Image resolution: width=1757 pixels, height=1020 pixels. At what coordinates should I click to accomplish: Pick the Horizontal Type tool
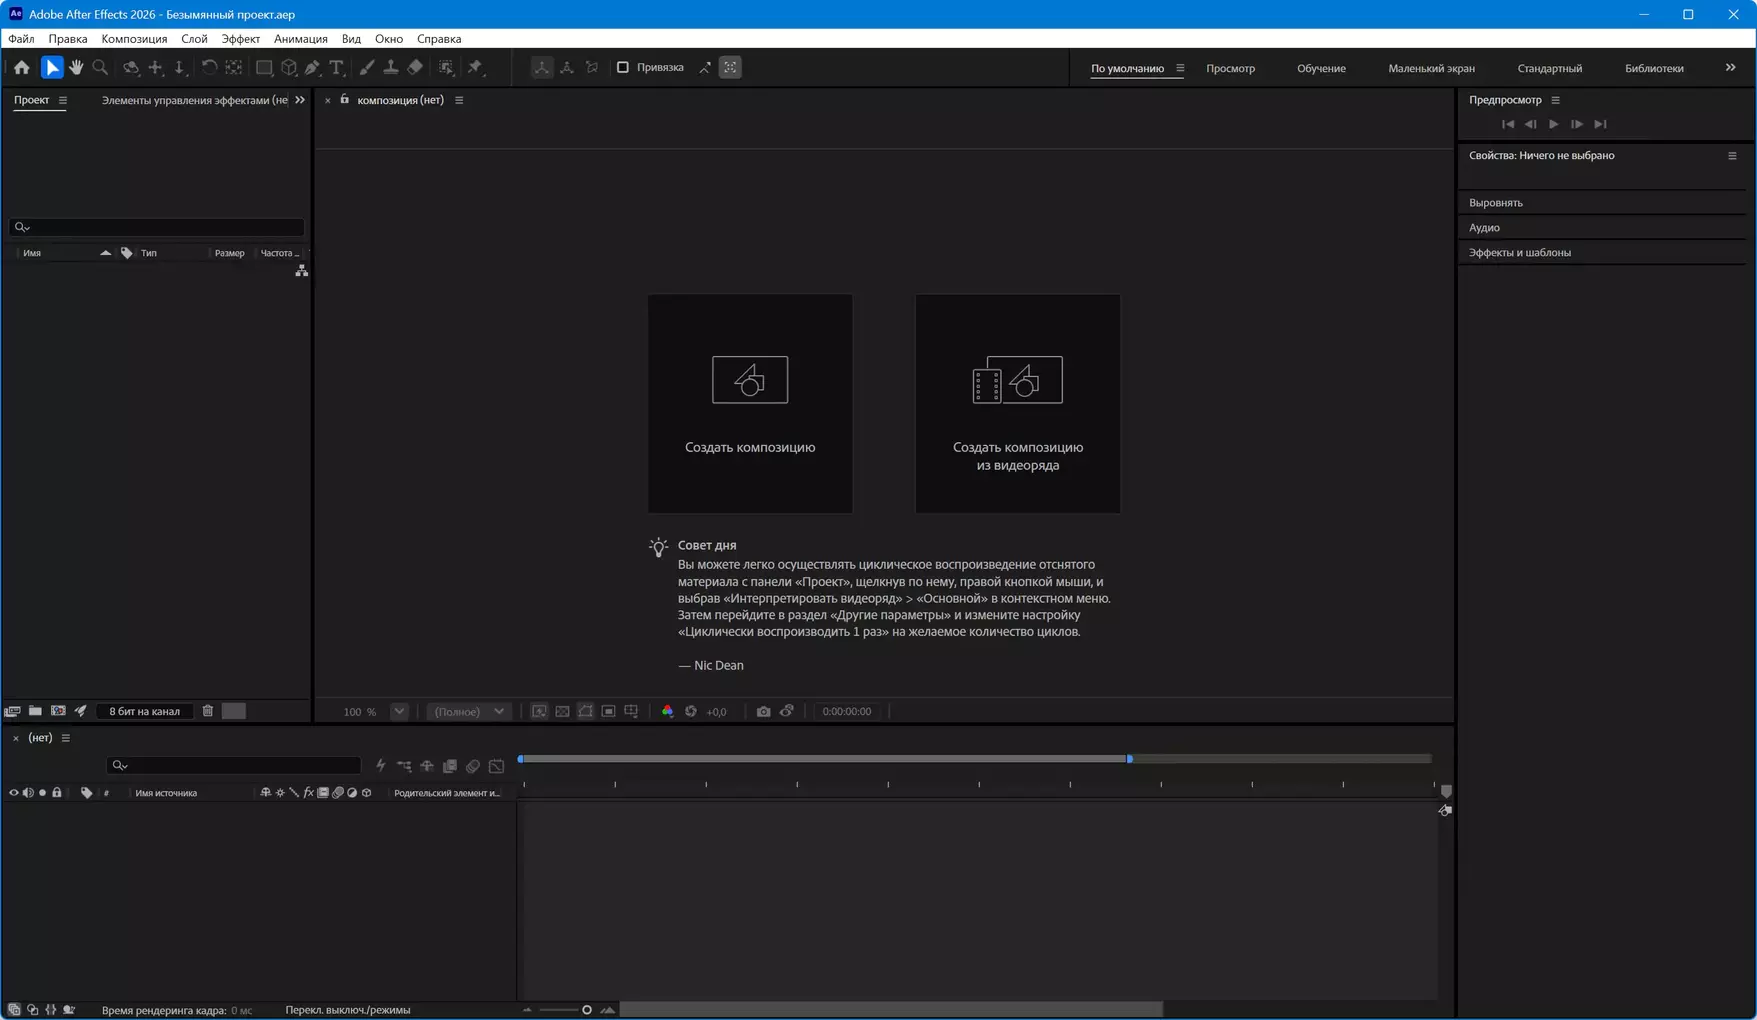click(x=337, y=68)
